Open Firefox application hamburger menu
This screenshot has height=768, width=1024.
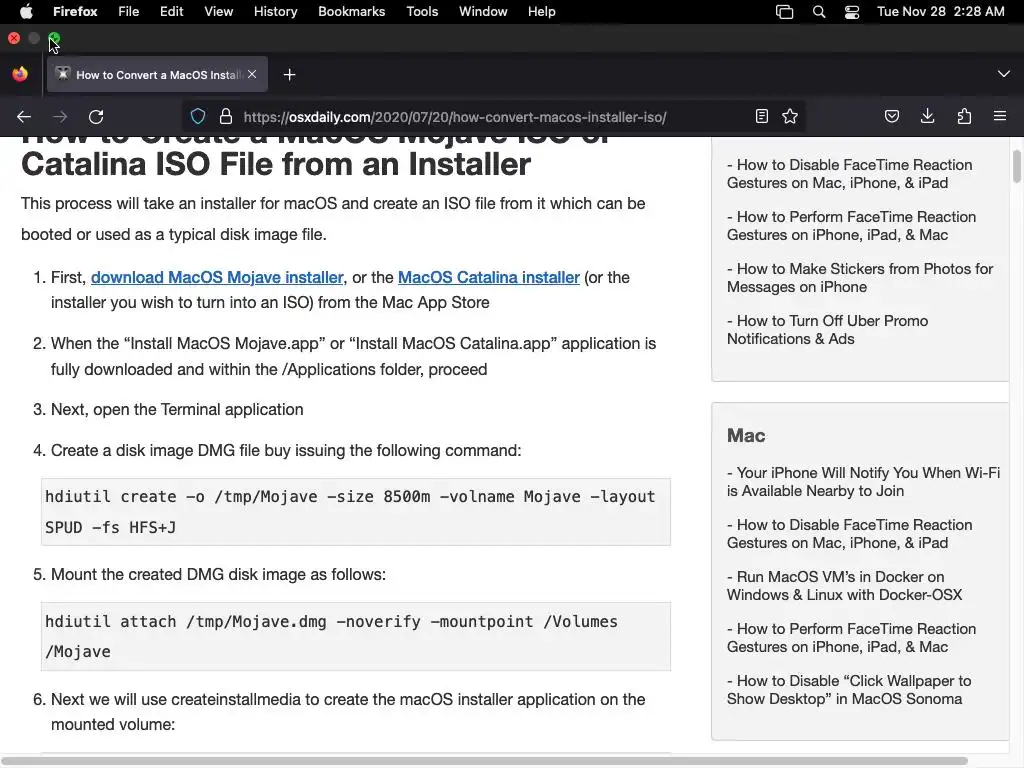pyautogui.click(x=1000, y=116)
